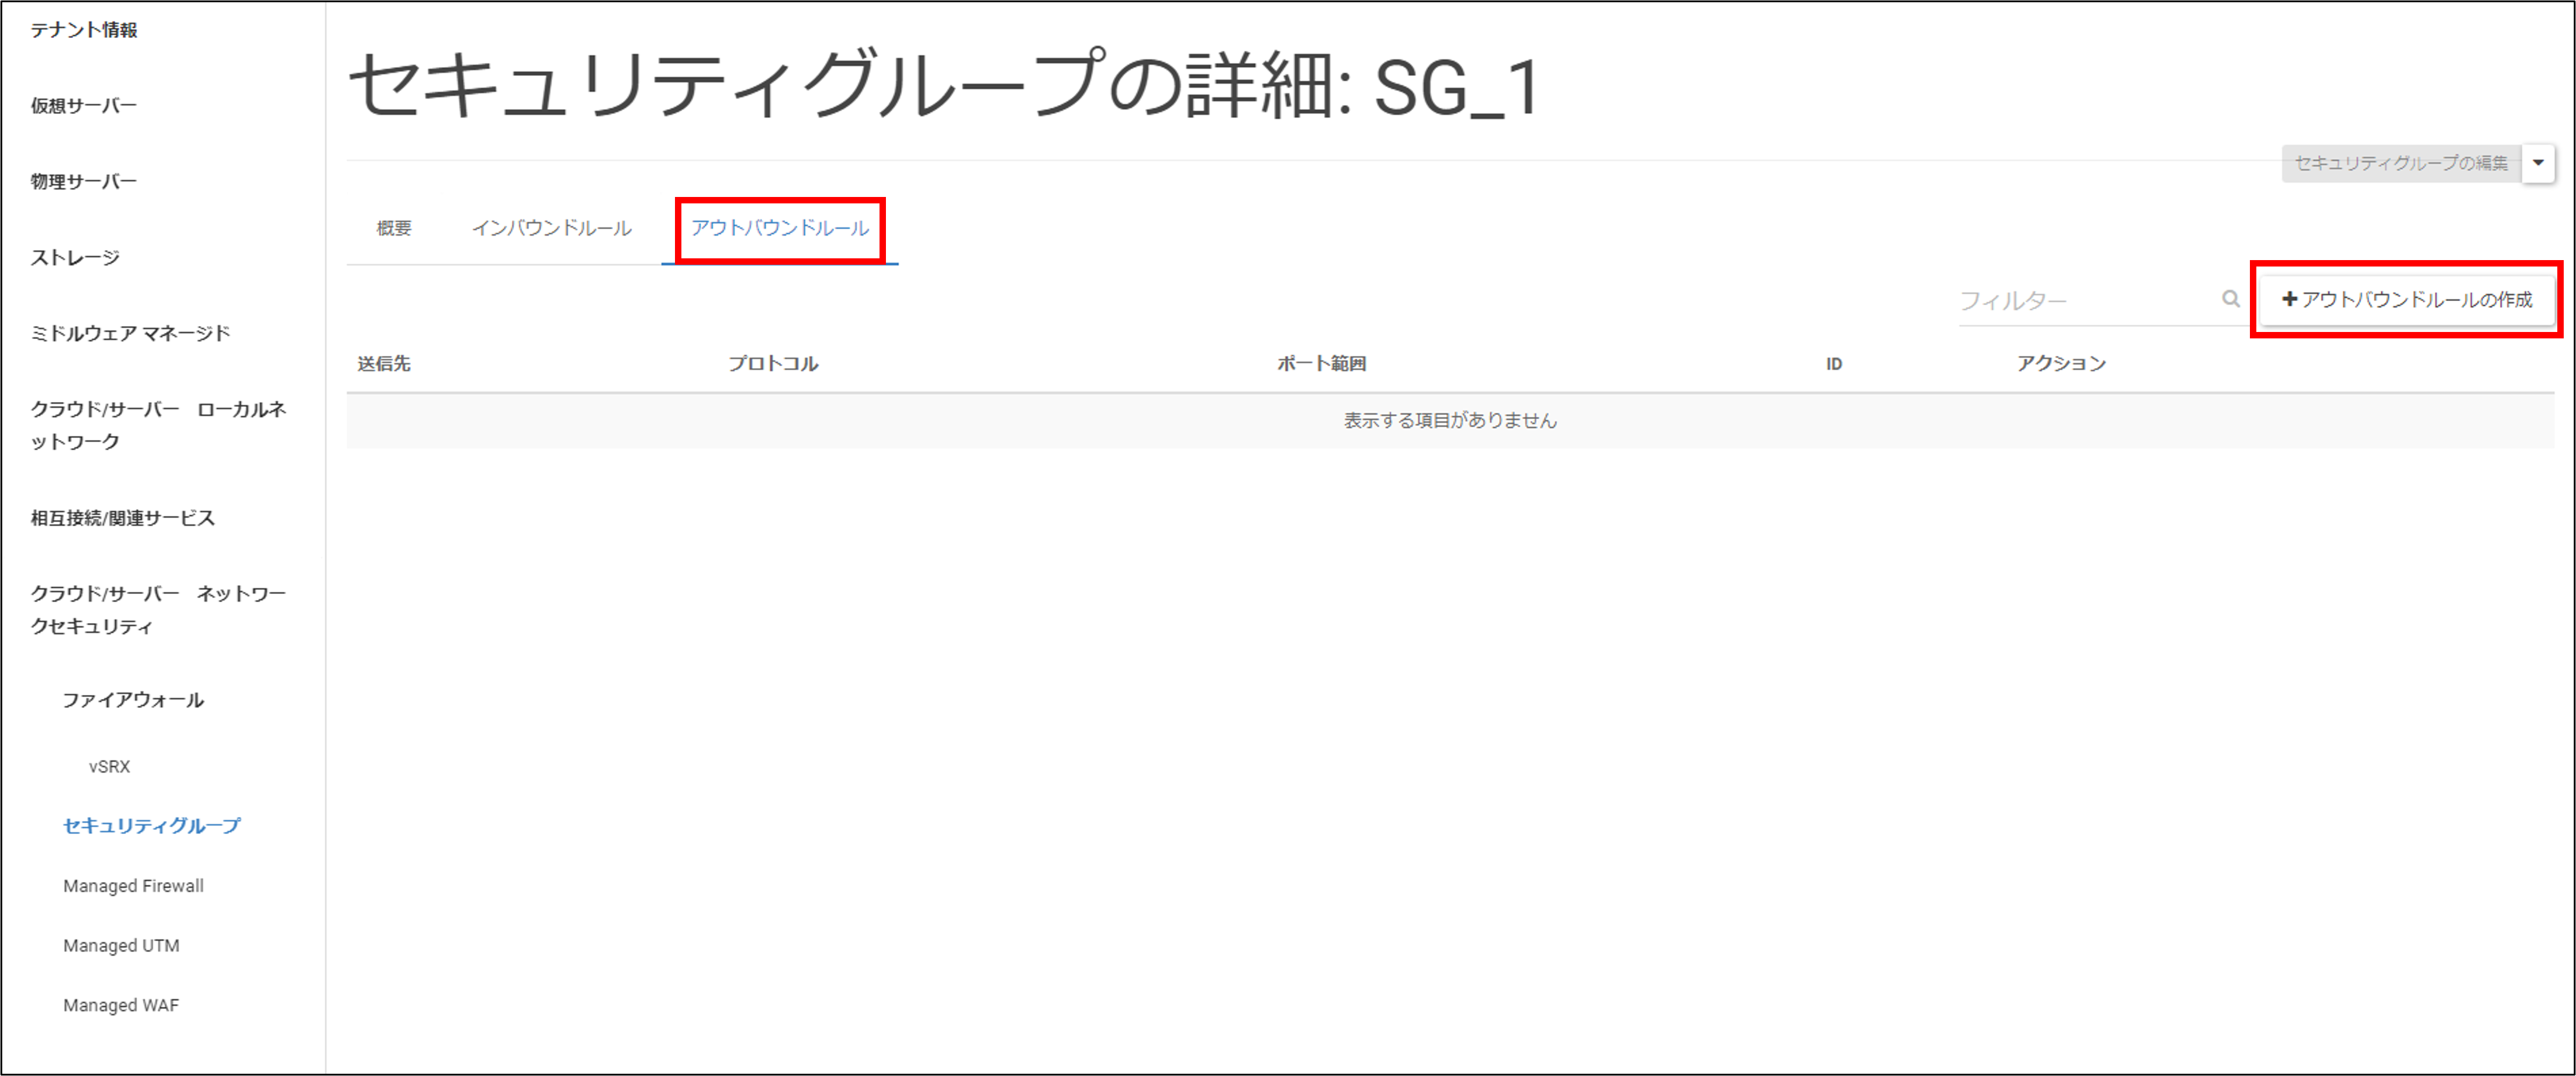Open 仮想サーバー in the sidebar

(x=84, y=106)
